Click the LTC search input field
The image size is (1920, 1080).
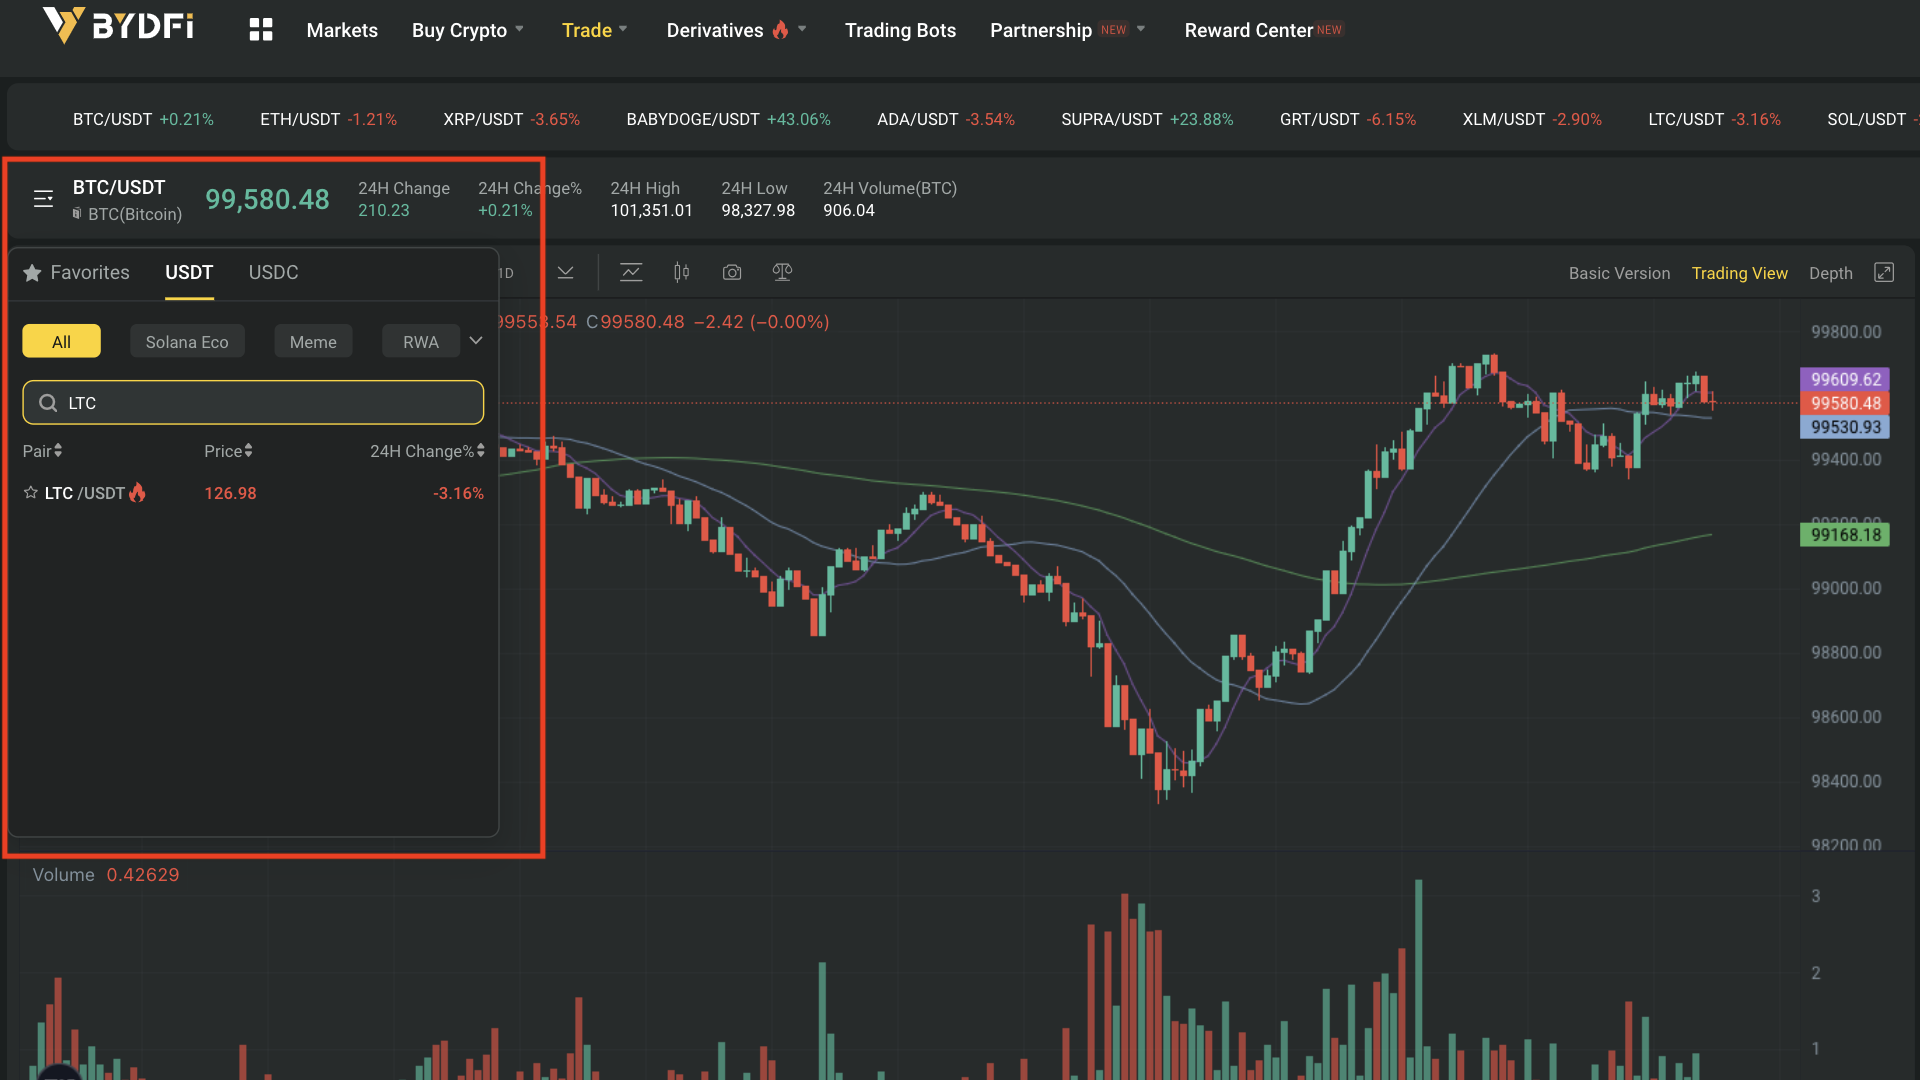250,402
